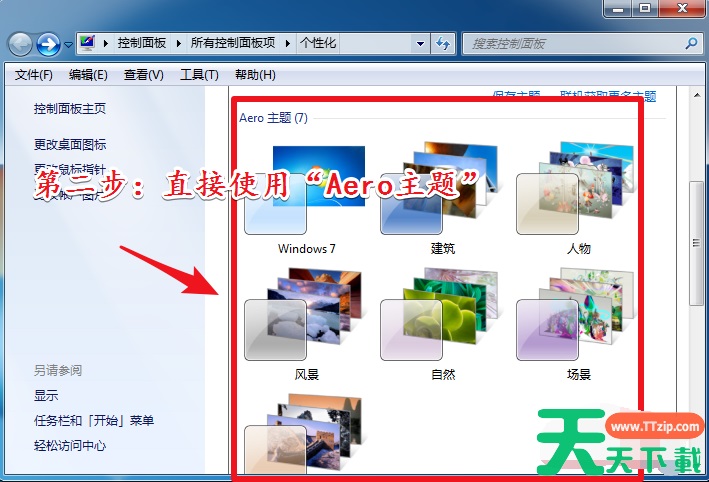Minimize the personalization window
Viewport: 709px width, 482px height.
[618, 8]
